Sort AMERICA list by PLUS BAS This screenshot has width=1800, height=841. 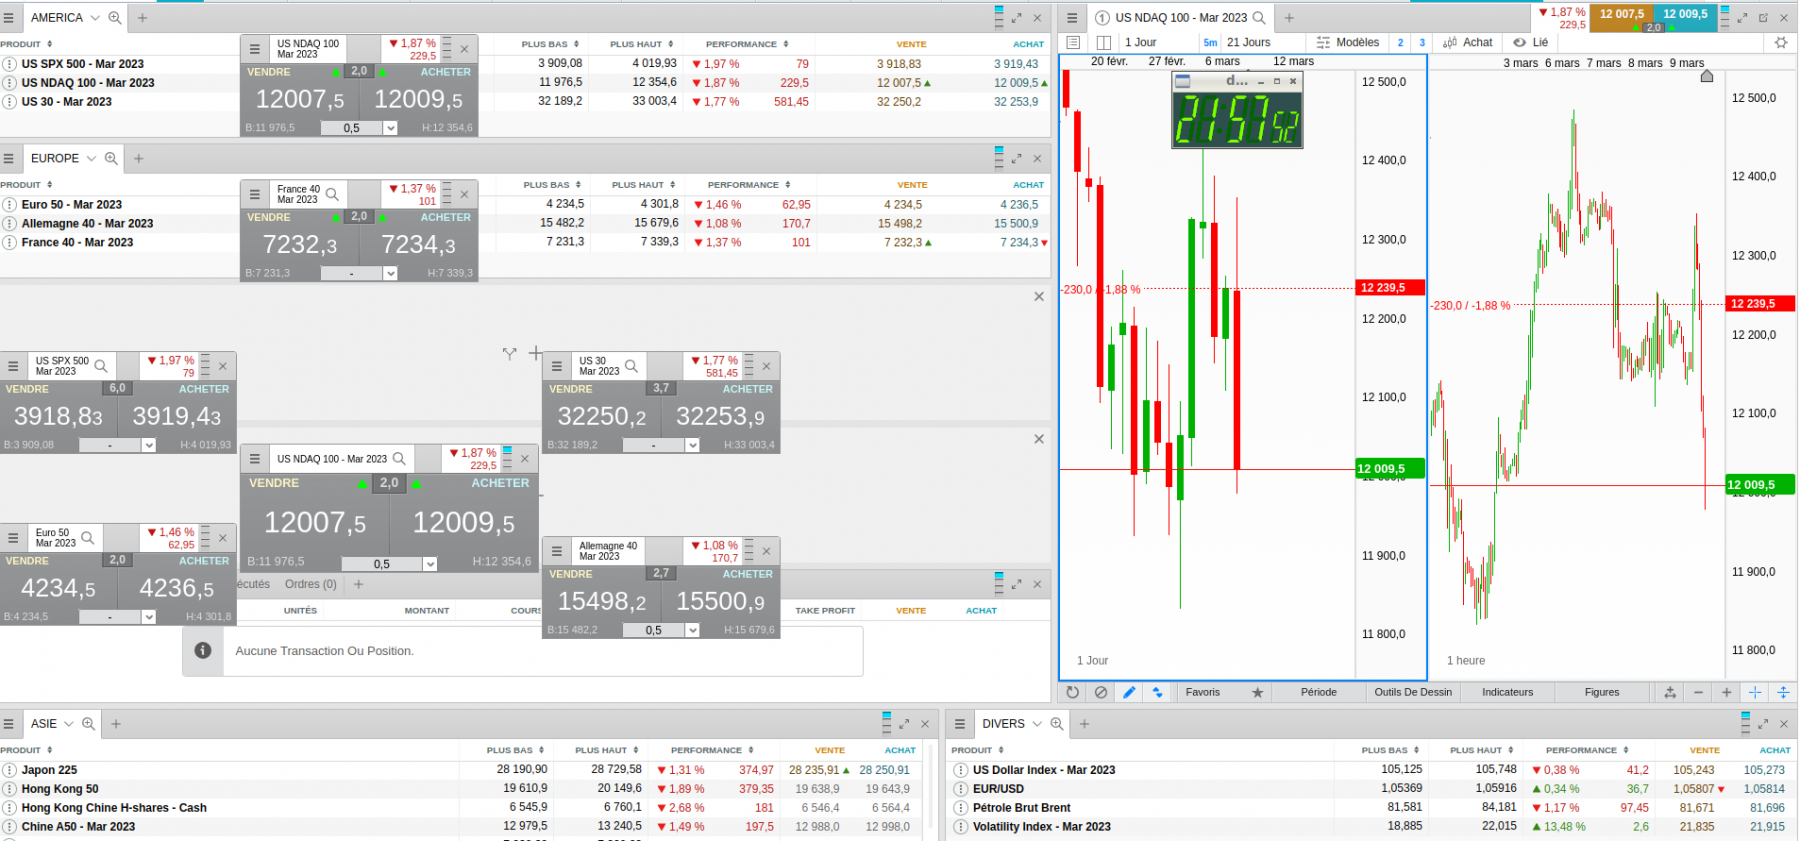[551, 44]
